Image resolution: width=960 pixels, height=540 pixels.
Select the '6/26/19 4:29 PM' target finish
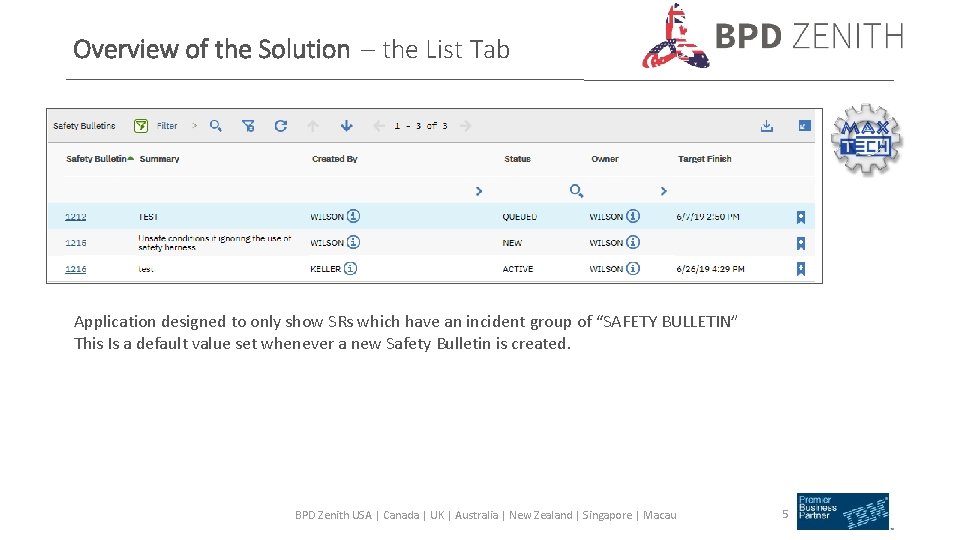coord(710,269)
